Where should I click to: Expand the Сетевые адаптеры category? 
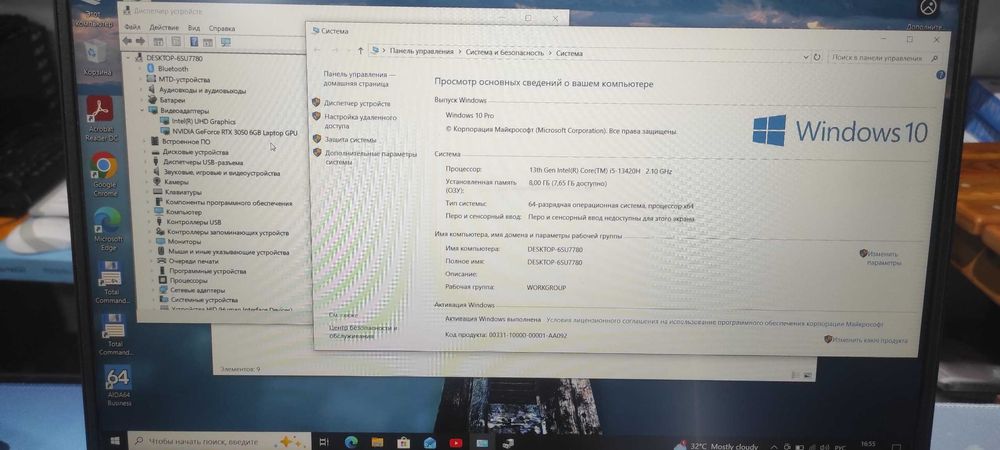154,290
